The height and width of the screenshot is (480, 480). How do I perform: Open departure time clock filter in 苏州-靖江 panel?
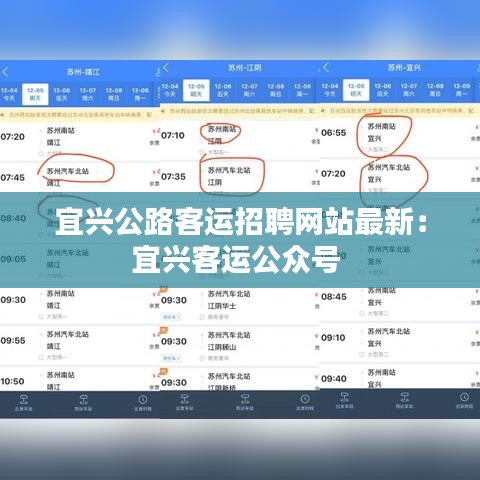point(143,403)
